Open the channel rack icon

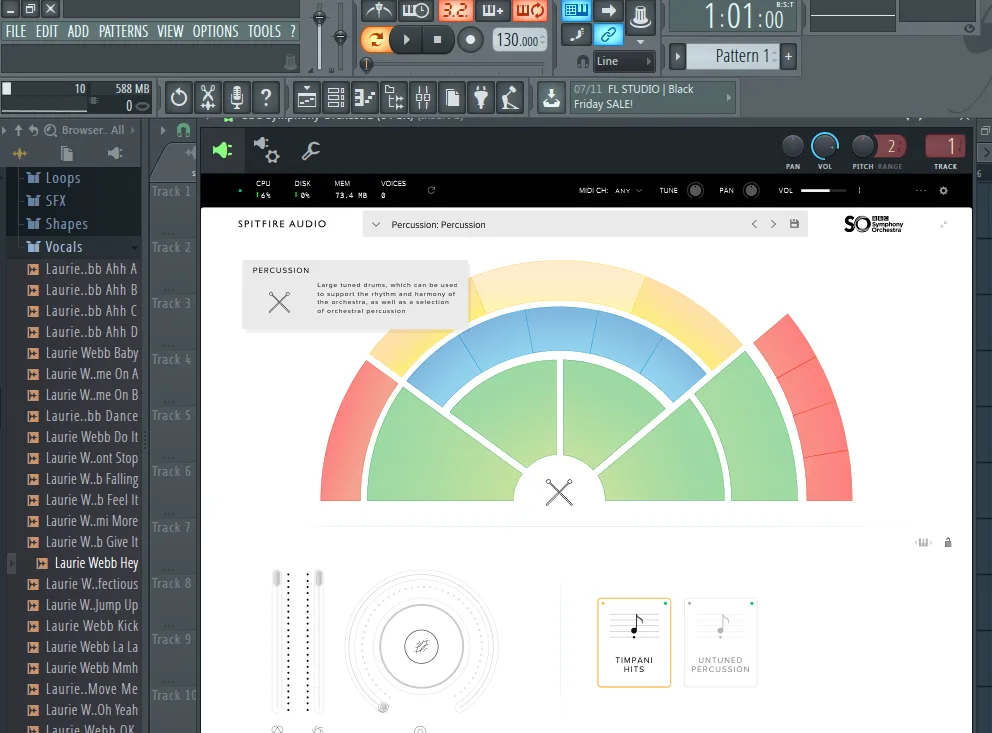coord(336,97)
